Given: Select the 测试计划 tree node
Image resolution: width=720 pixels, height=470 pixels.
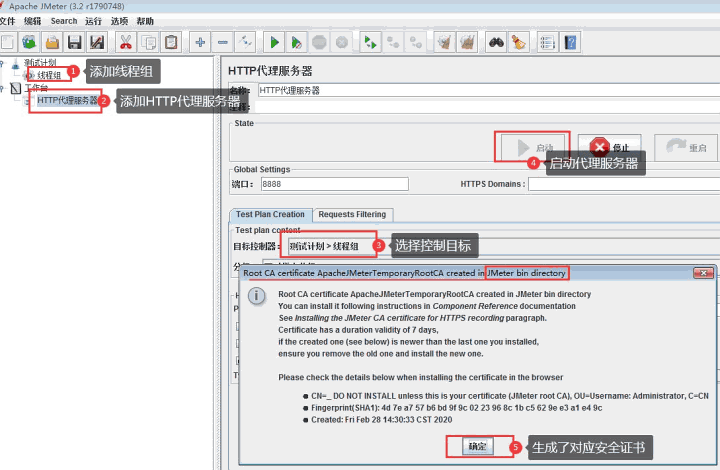Looking at the screenshot, I should pos(40,63).
